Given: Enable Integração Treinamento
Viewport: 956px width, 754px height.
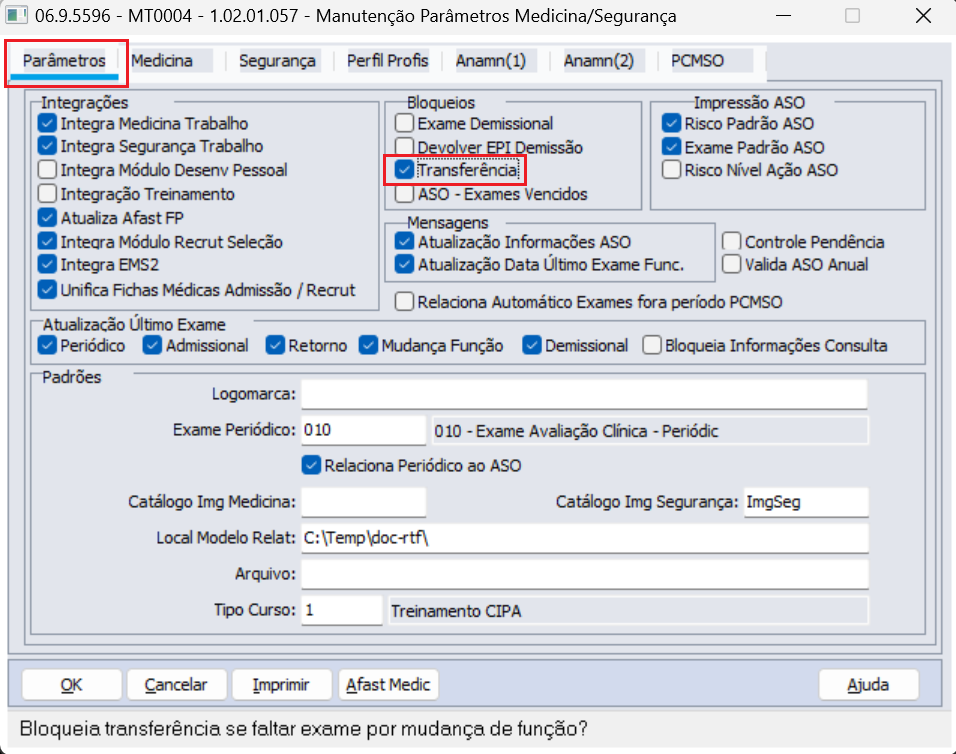Looking at the screenshot, I should click(46, 195).
